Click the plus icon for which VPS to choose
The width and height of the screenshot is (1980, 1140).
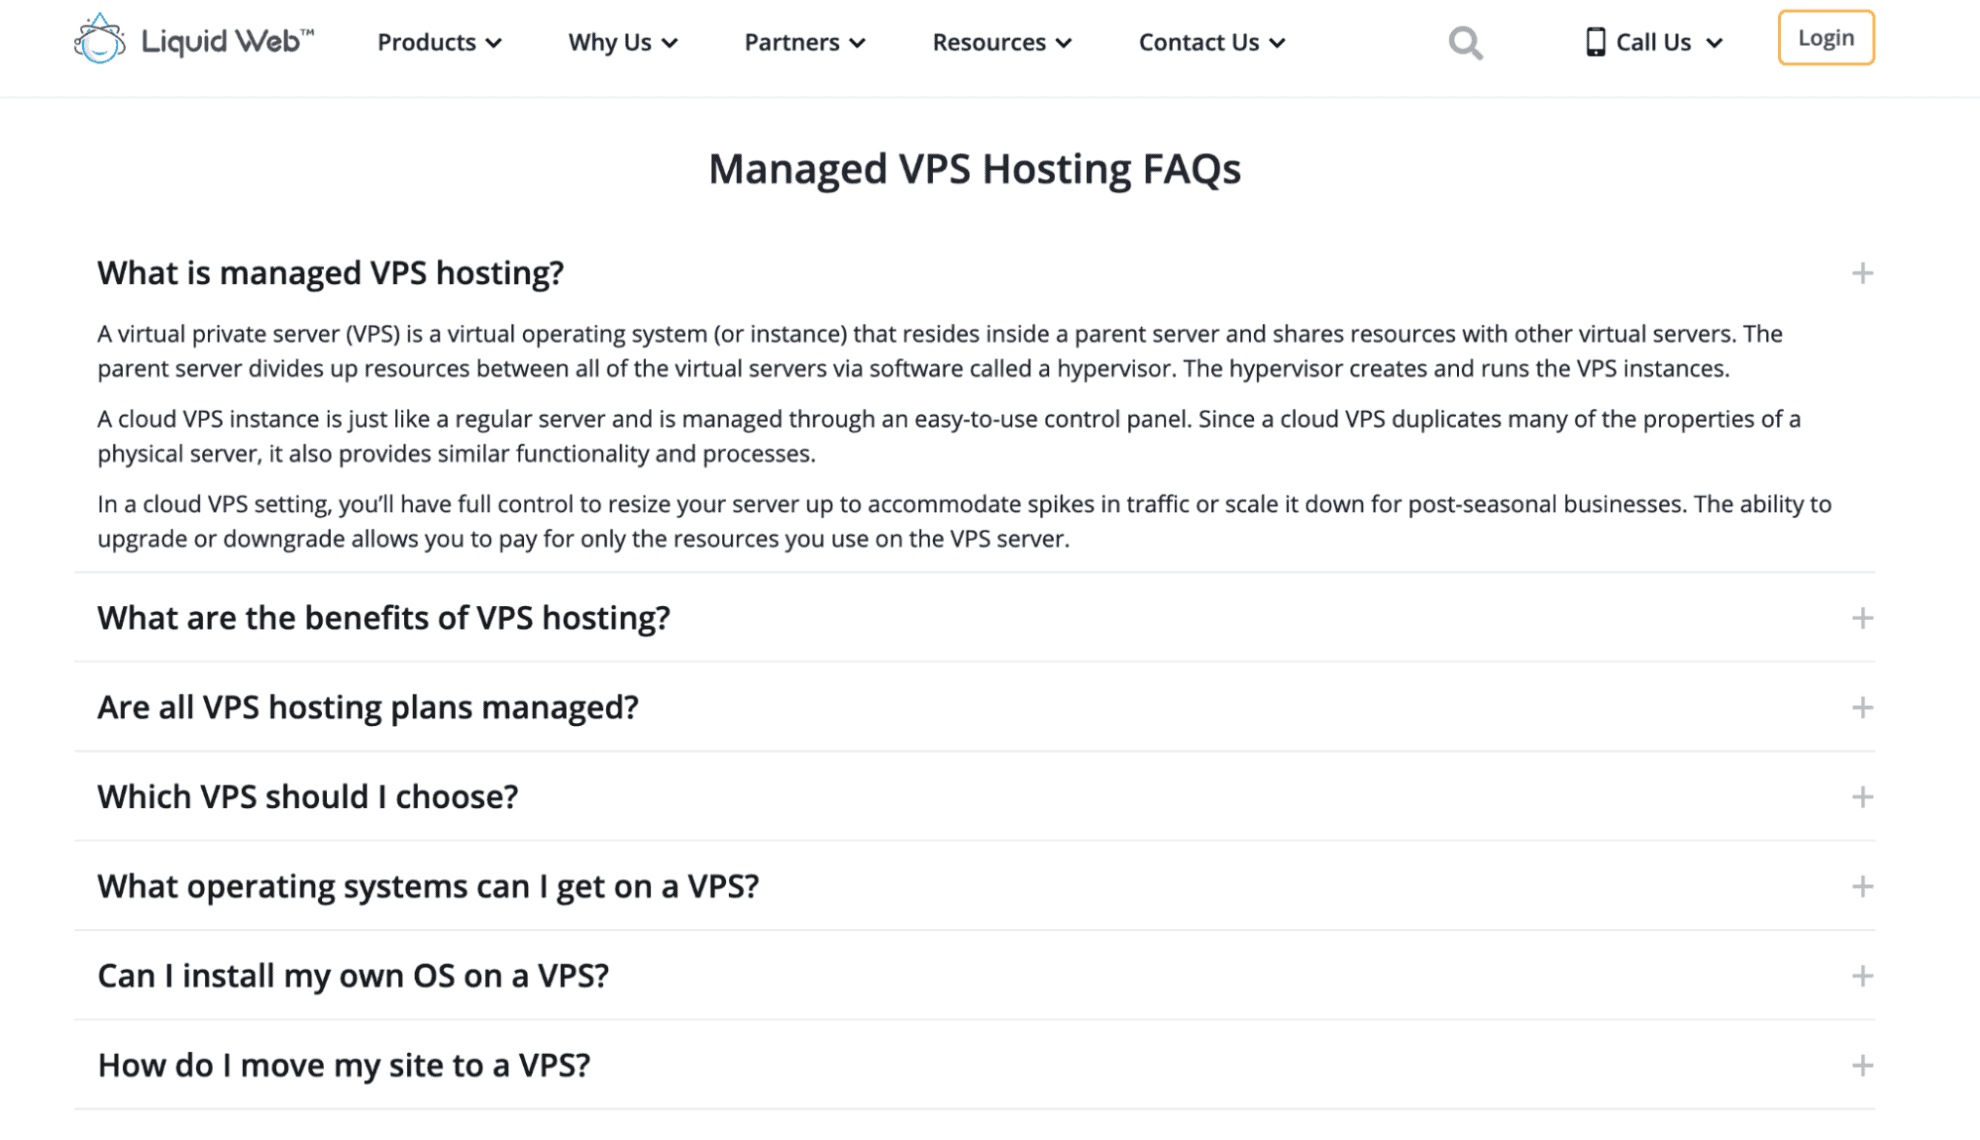tap(1862, 797)
